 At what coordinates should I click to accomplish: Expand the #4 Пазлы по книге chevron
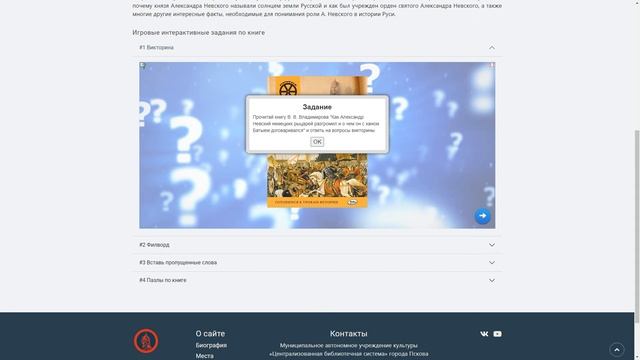point(492,280)
